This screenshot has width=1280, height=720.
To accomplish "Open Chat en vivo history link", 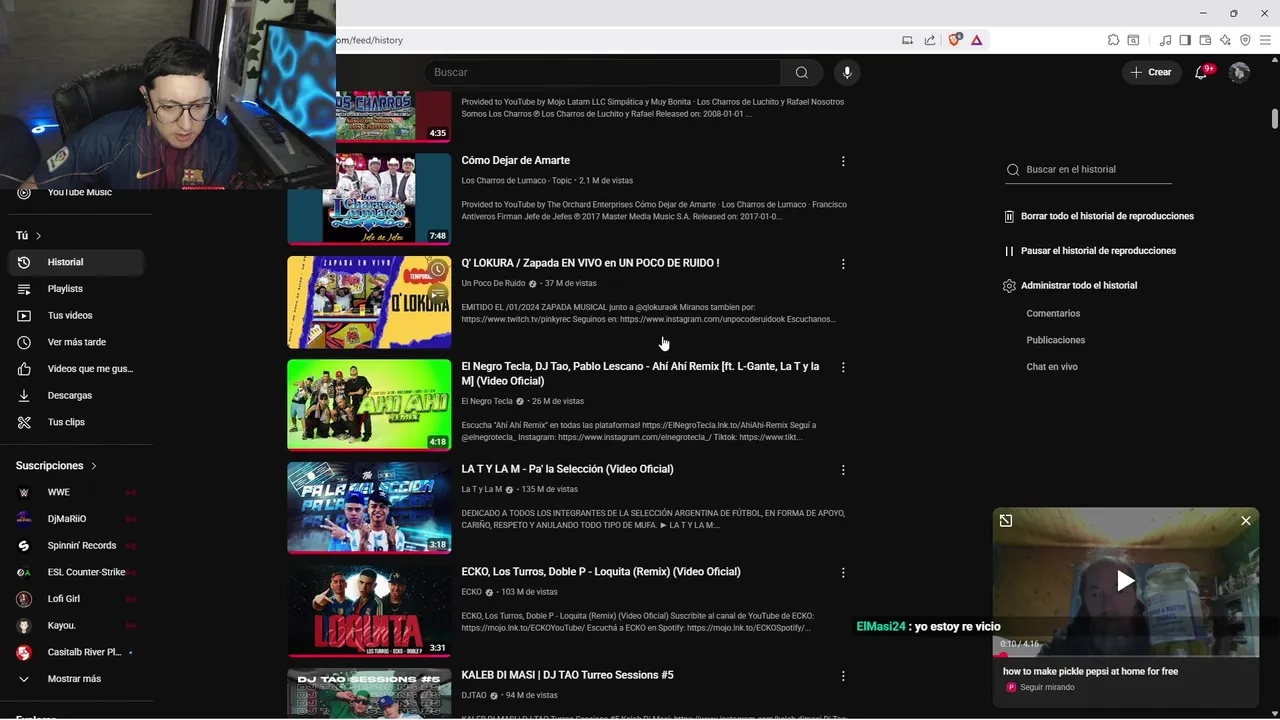I will tap(1052, 367).
